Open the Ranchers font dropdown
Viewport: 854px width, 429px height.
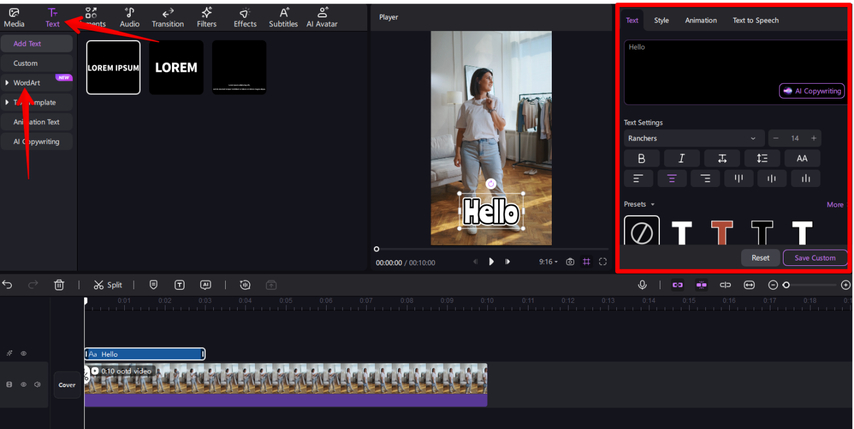click(x=692, y=138)
